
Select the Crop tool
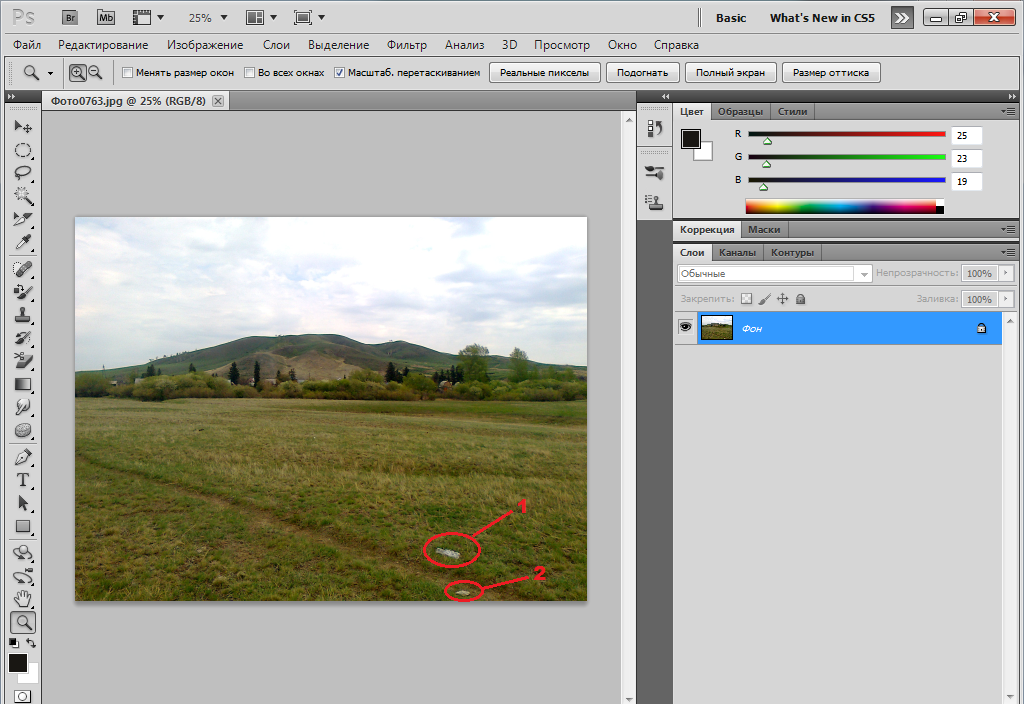[x=23, y=219]
